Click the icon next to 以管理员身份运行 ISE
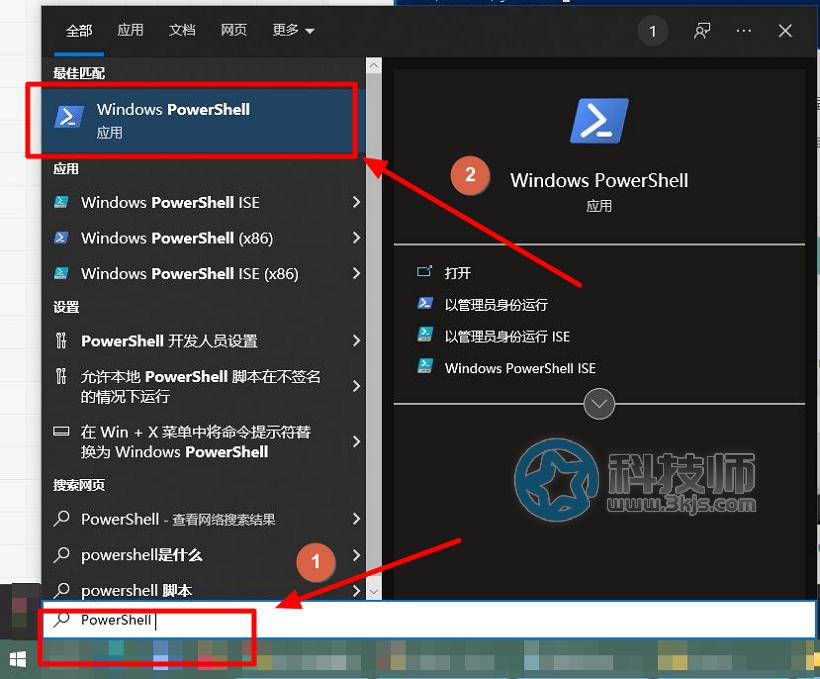Screen dimensions: 820x679 pos(425,335)
